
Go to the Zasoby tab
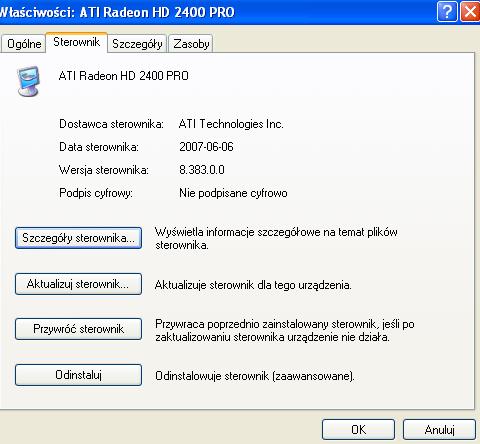(191, 44)
